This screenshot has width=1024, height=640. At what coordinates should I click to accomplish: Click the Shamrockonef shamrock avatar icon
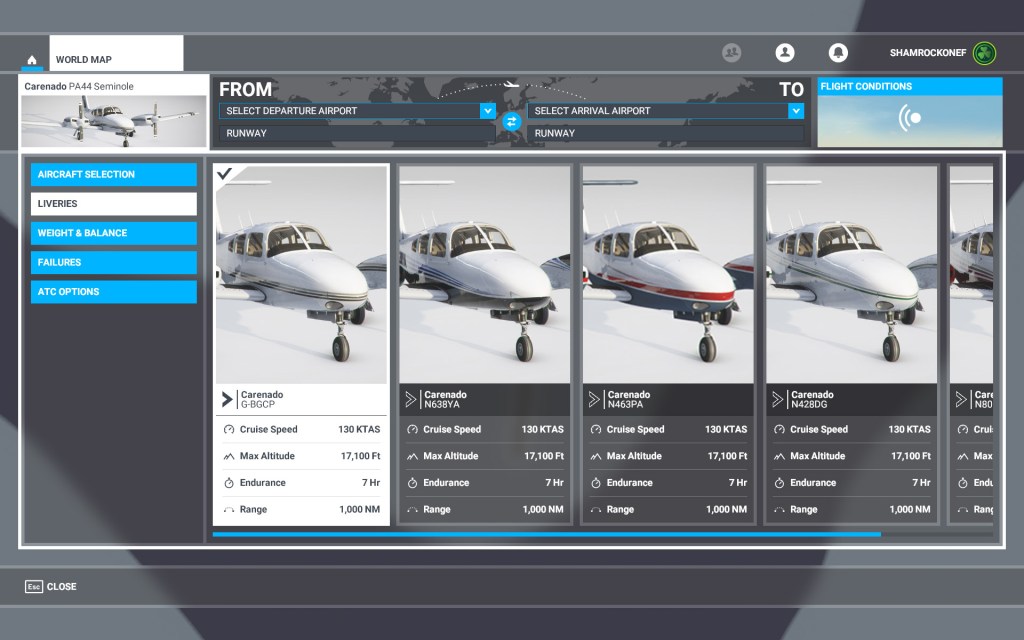click(984, 53)
